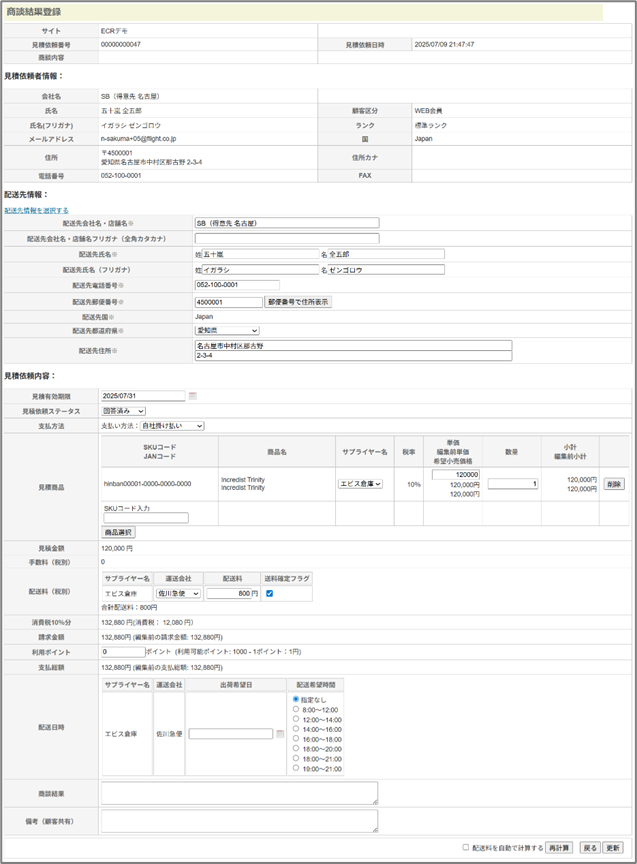Select 19:00~21:00 delivery time radio
Image resolution: width=637 pixels, height=864 pixels.
point(295,770)
